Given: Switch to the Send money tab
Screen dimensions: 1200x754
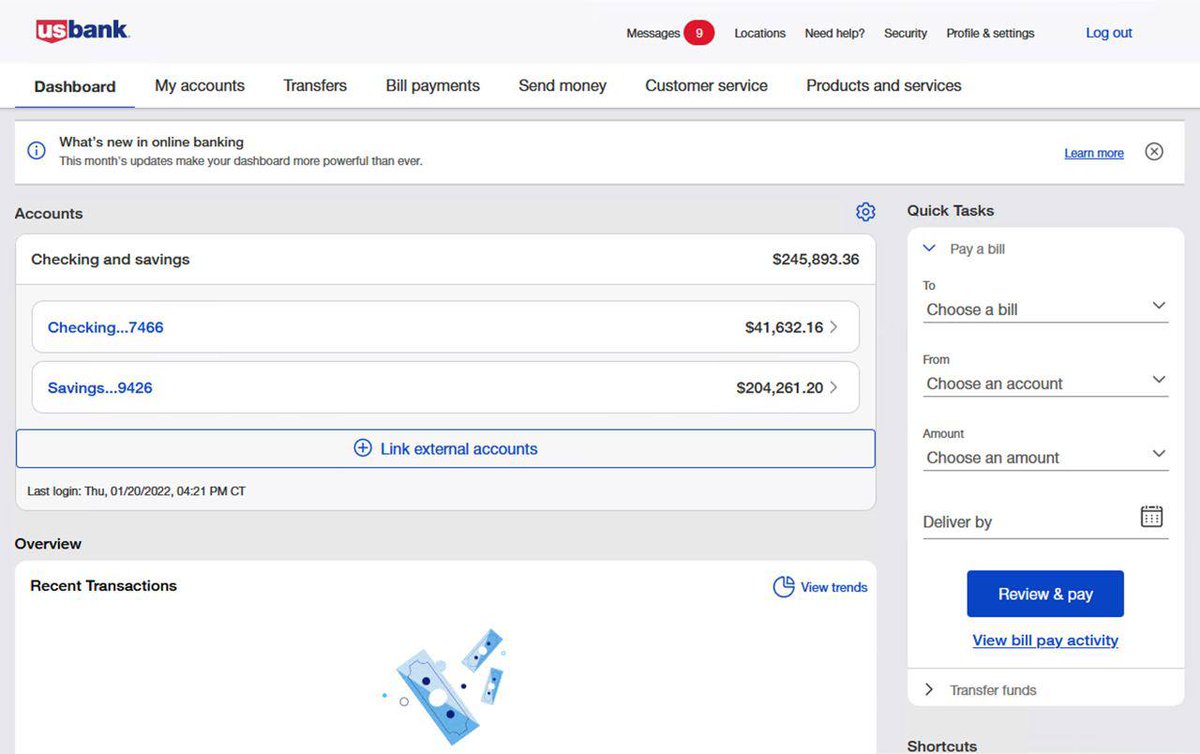Looking at the screenshot, I should coord(562,86).
